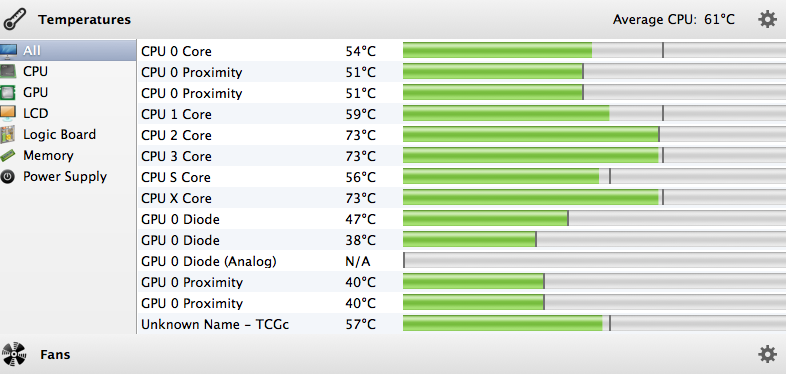Click the 56°C value for CPU S Core
Viewport: 786px width, 375px height.
click(360, 177)
